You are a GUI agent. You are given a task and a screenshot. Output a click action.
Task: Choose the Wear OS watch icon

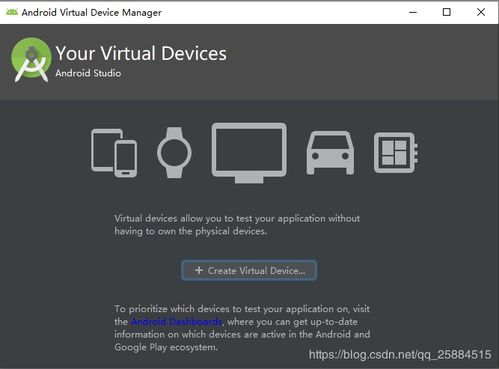[x=174, y=152]
